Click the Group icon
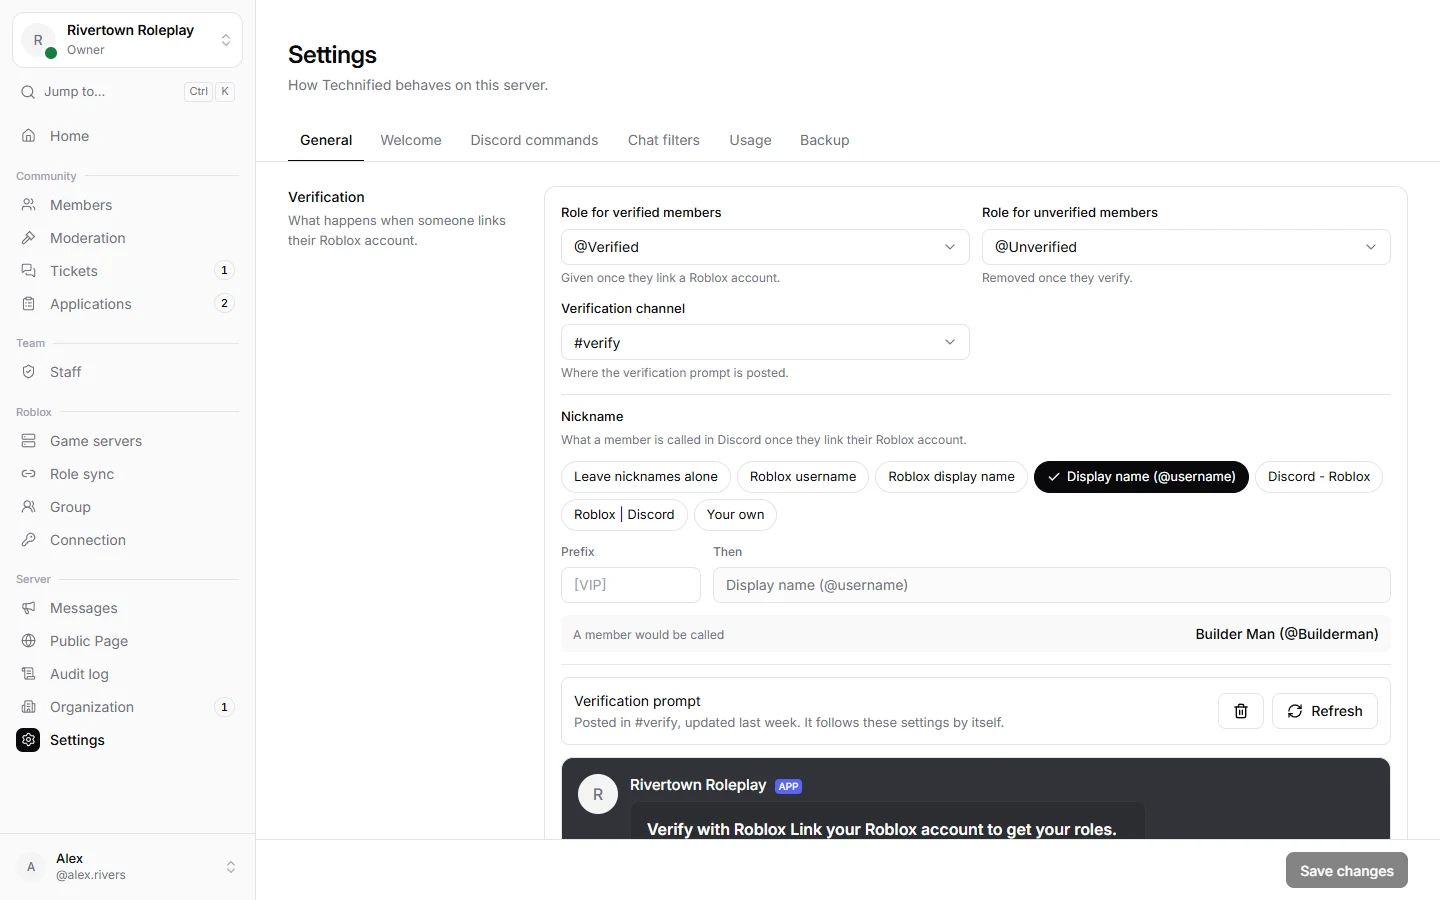This screenshot has height=900, width=1440. 29,507
